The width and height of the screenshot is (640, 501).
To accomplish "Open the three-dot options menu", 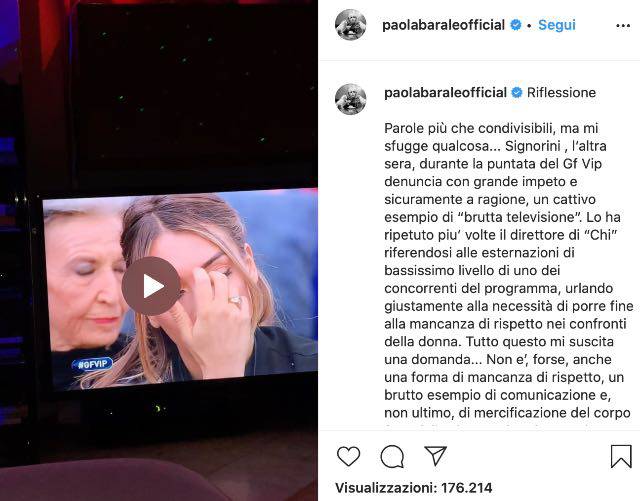I will click(623, 26).
